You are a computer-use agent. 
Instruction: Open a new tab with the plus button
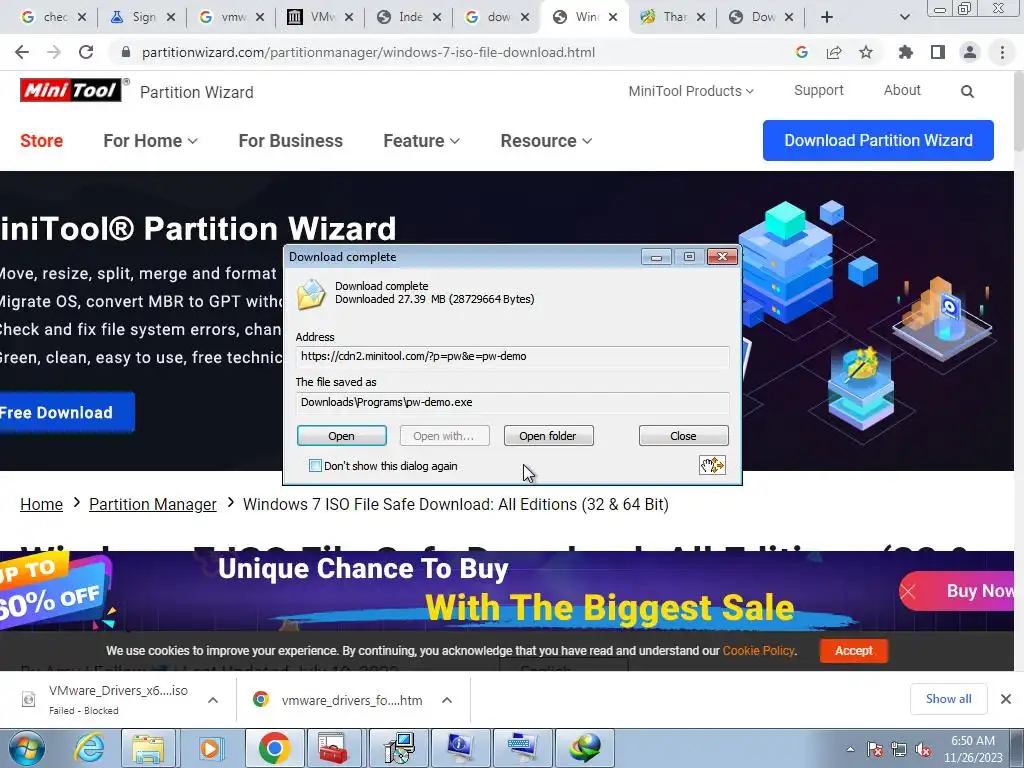[x=827, y=18]
